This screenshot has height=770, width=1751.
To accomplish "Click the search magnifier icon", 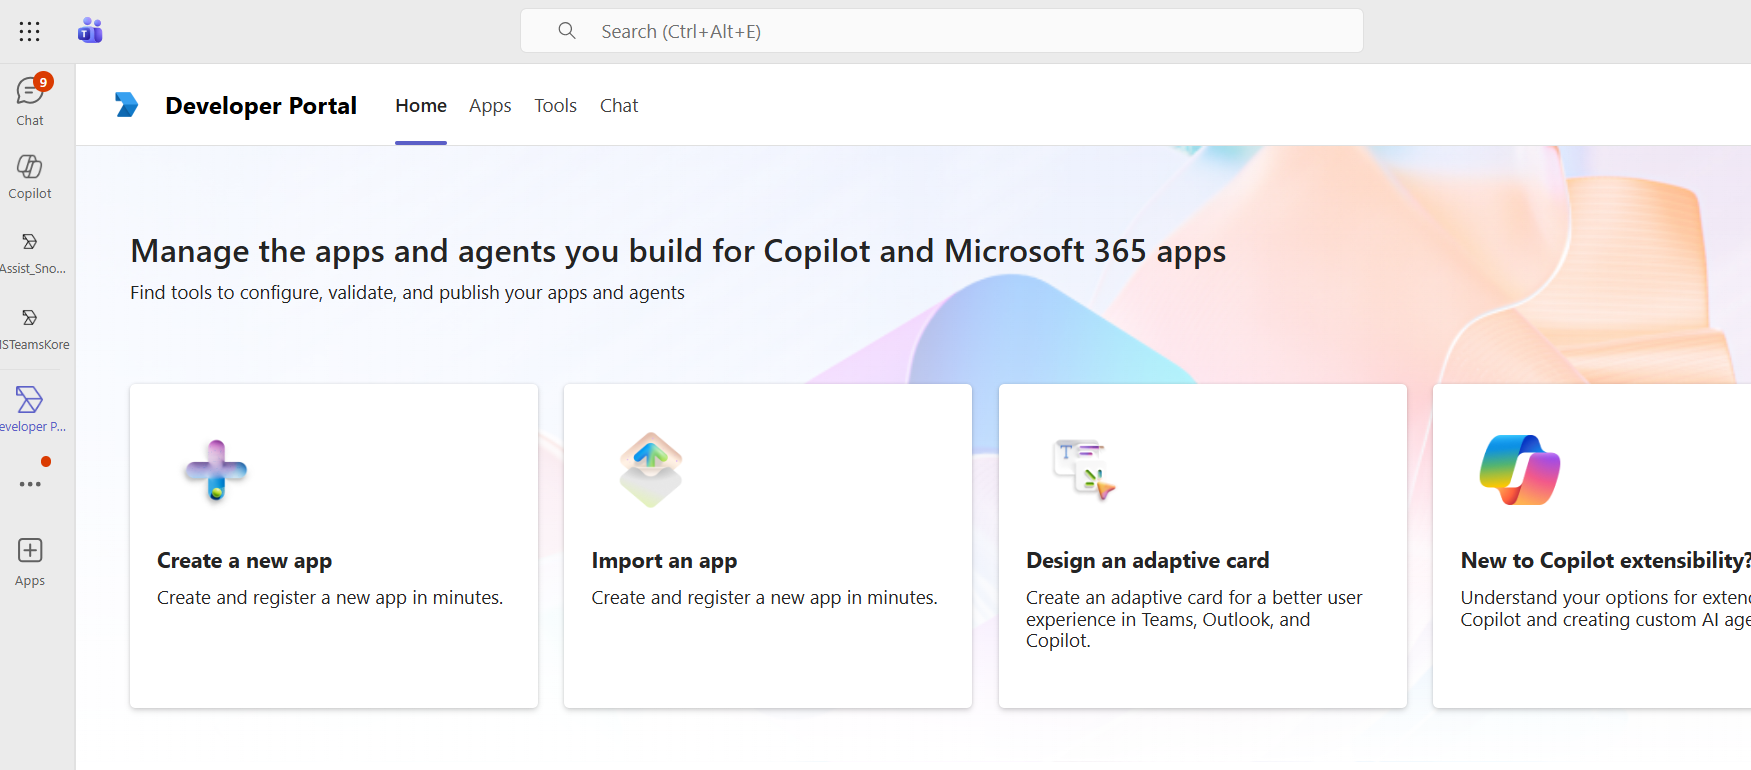I will pos(567,31).
